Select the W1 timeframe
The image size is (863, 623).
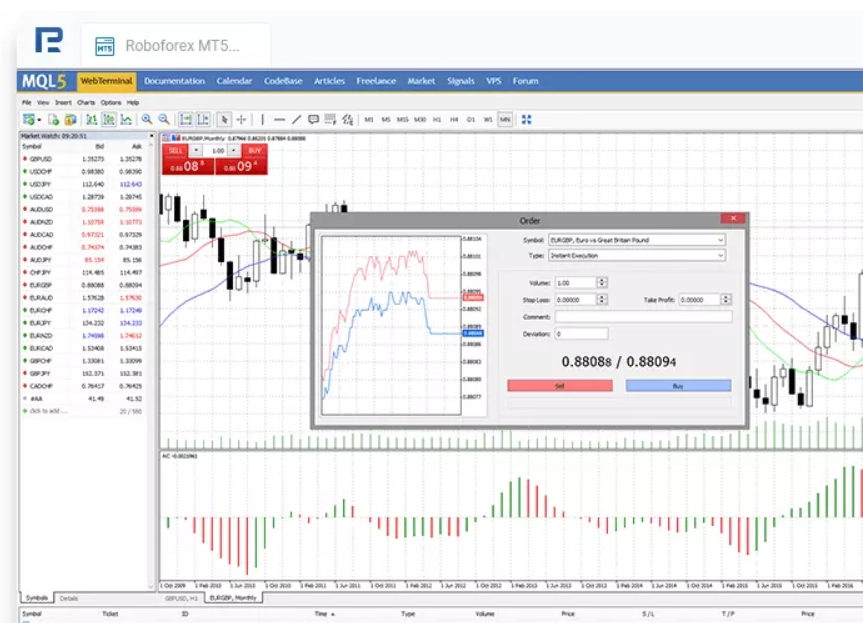[x=488, y=119]
